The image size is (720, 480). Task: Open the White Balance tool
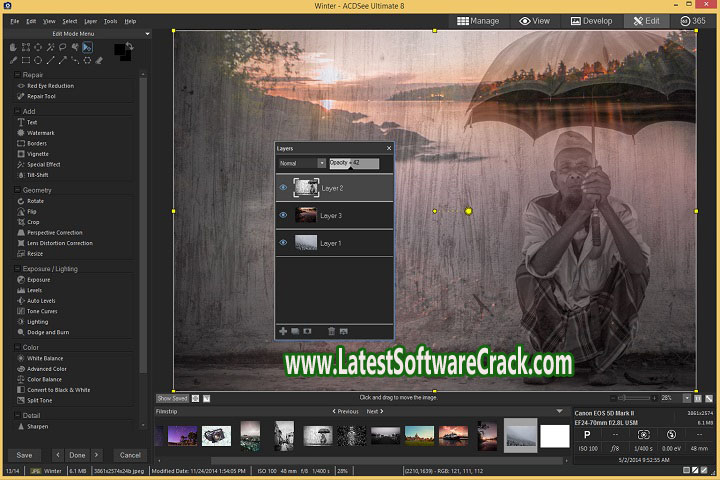(x=40, y=358)
